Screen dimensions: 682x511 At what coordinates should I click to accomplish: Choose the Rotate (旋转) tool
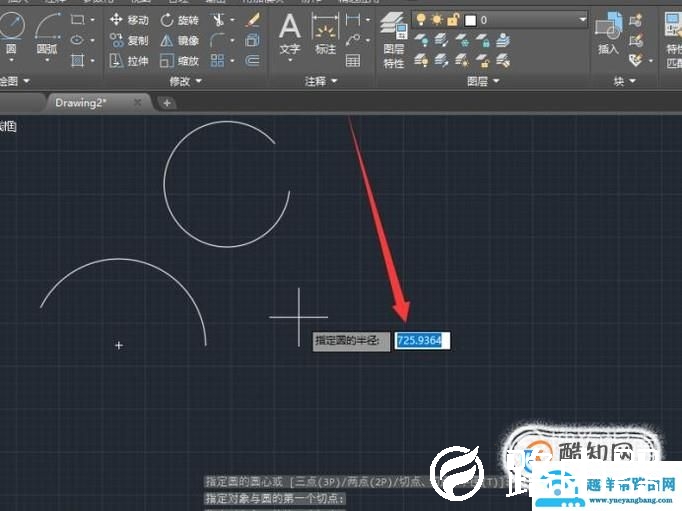click(x=179, y=20)
